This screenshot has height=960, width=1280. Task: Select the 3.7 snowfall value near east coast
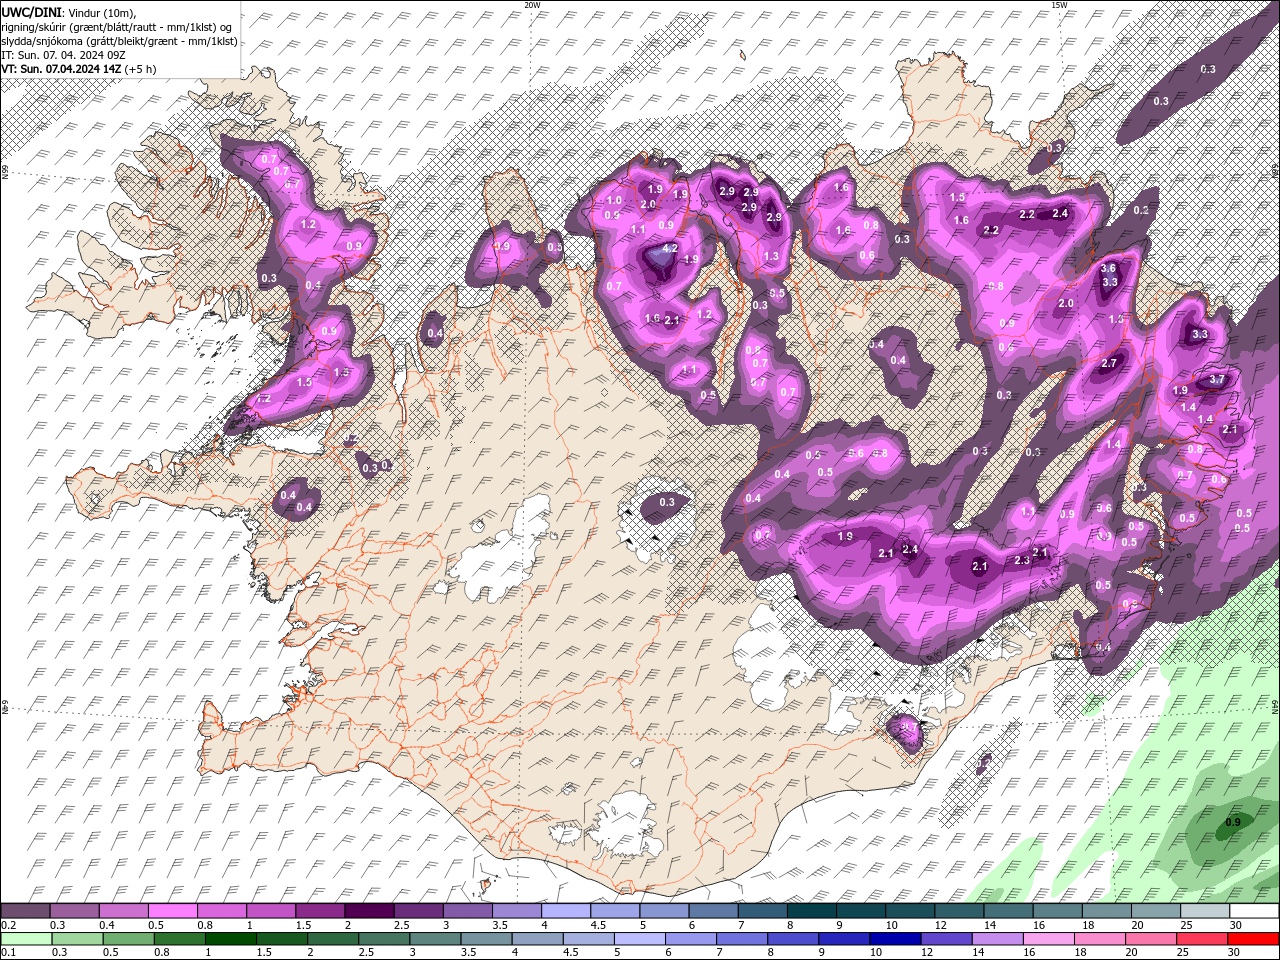pos(1217,380)
